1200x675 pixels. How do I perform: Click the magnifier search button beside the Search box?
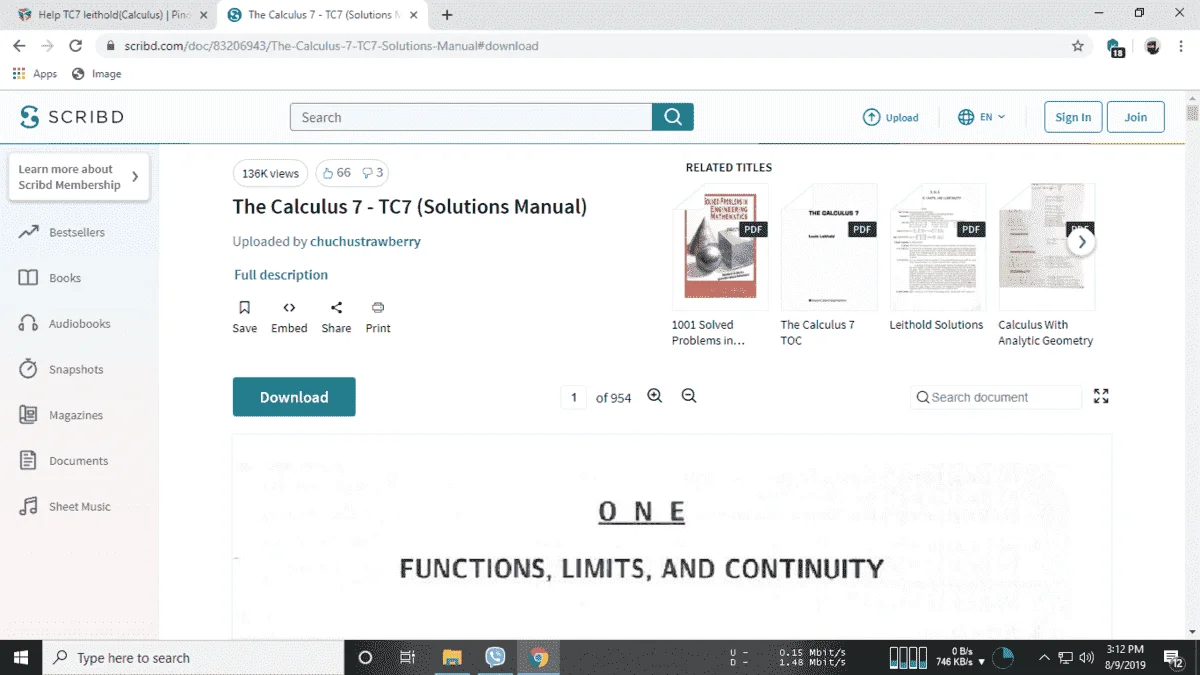tap(673, 117)
